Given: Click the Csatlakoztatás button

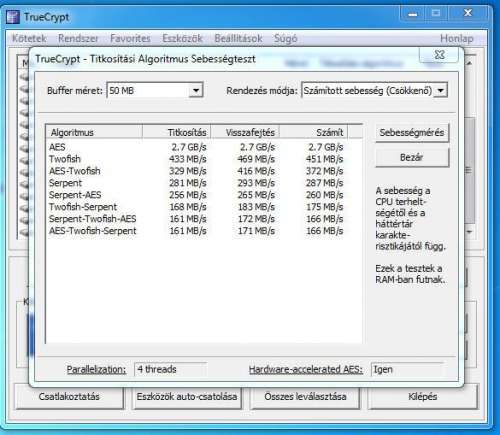Looking at the screenshot, I should (x=69, y=396).
